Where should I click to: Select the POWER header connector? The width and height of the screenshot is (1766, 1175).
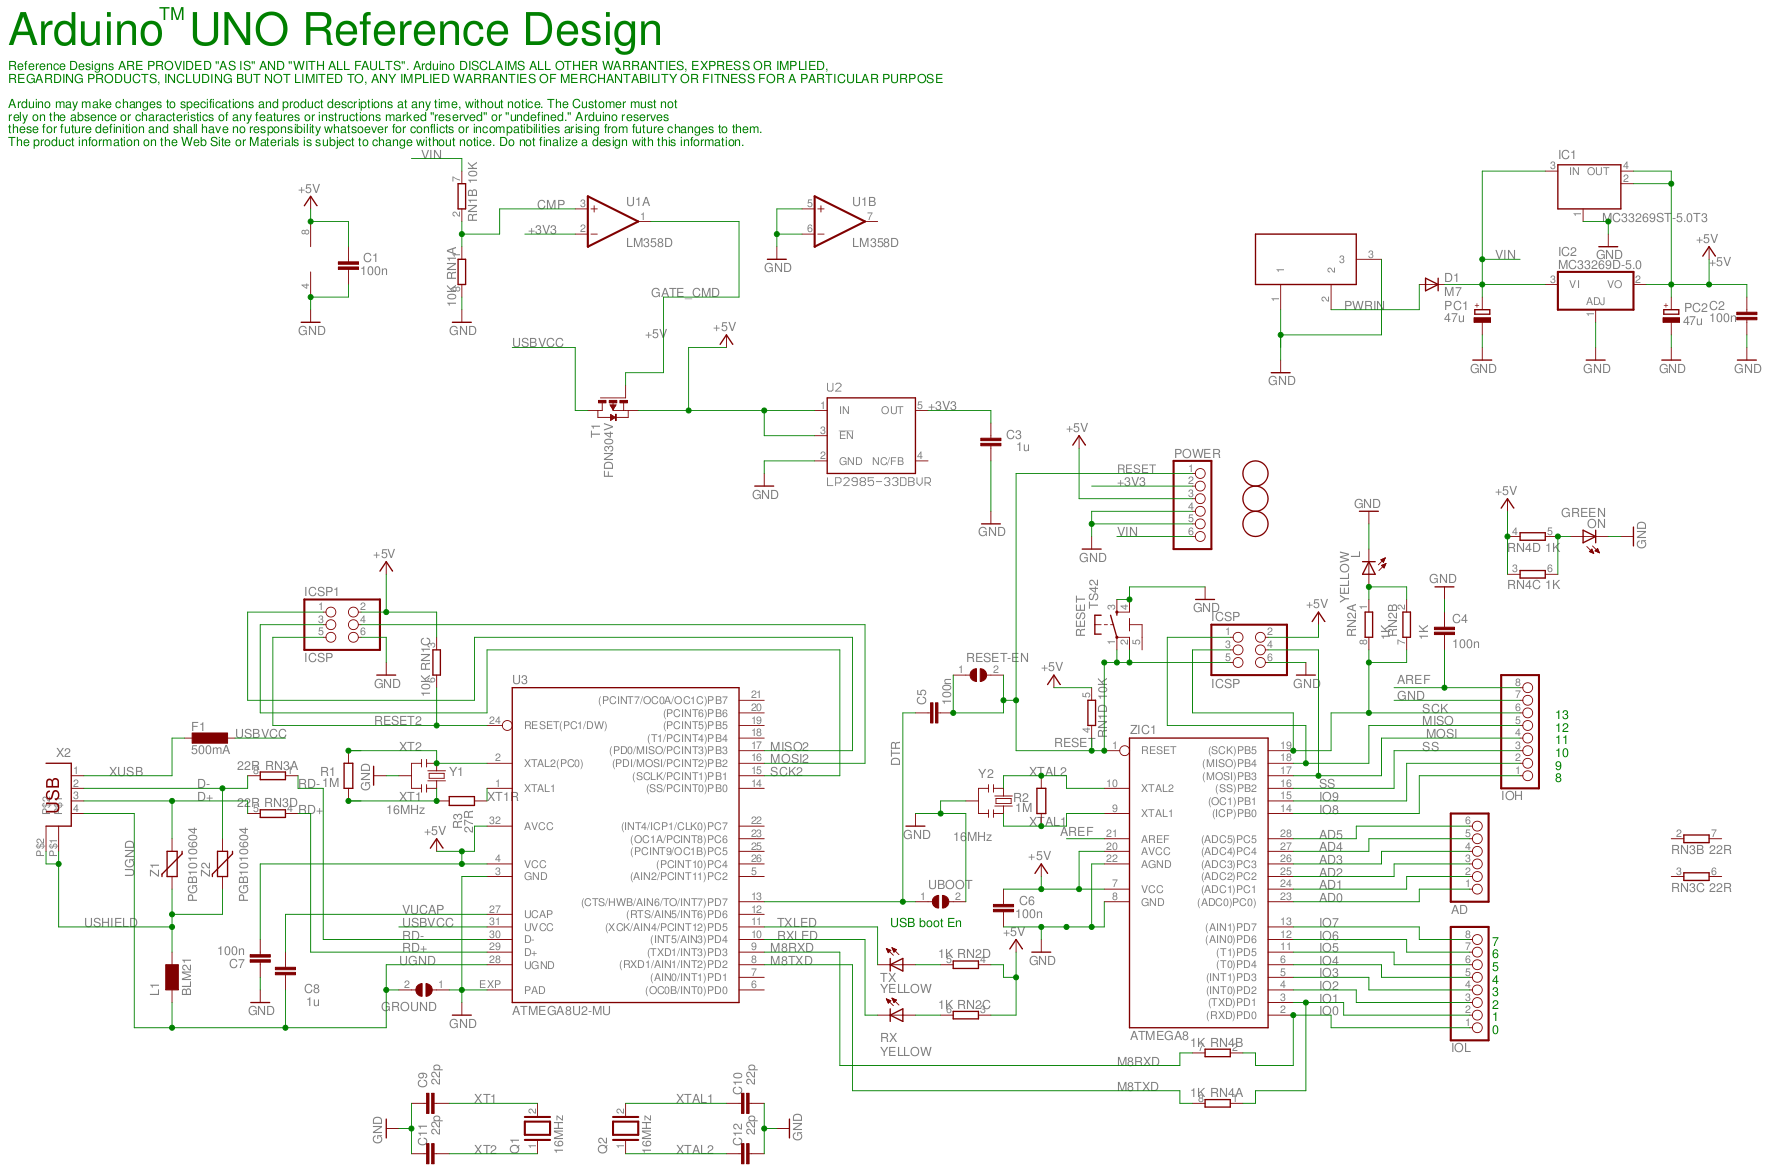[1191, 504]
